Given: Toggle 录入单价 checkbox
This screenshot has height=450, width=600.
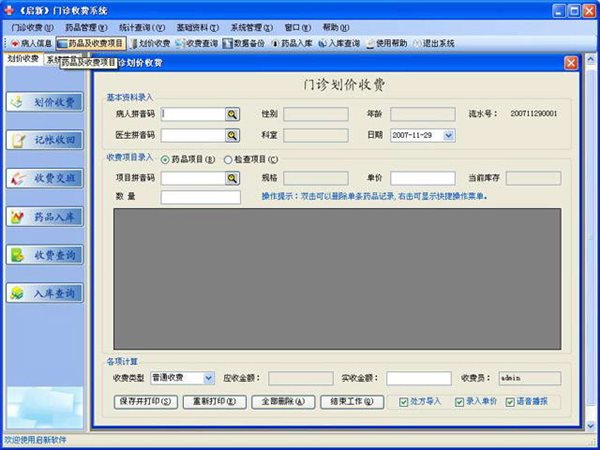Looking at the screenshot, I should click(x=459, y=402).
